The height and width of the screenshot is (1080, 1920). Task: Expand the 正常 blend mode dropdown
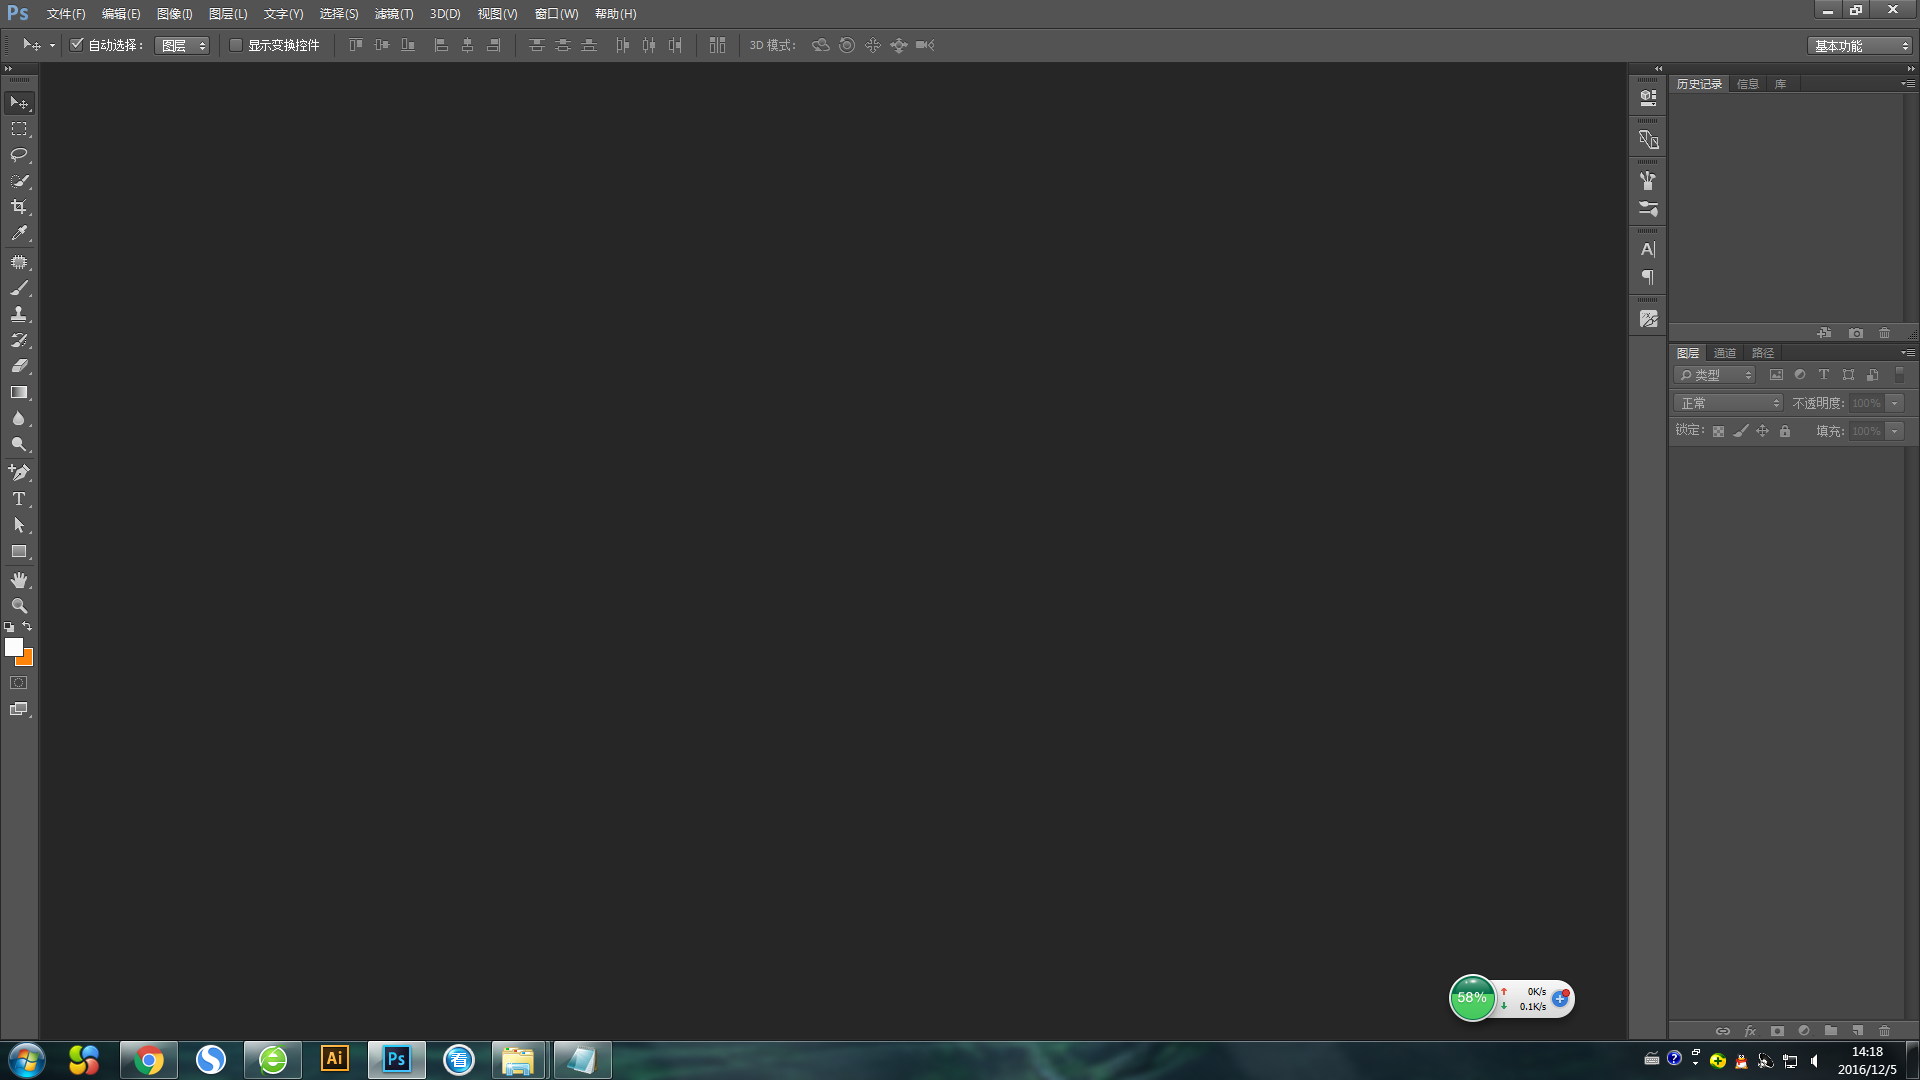(1729, 403)
